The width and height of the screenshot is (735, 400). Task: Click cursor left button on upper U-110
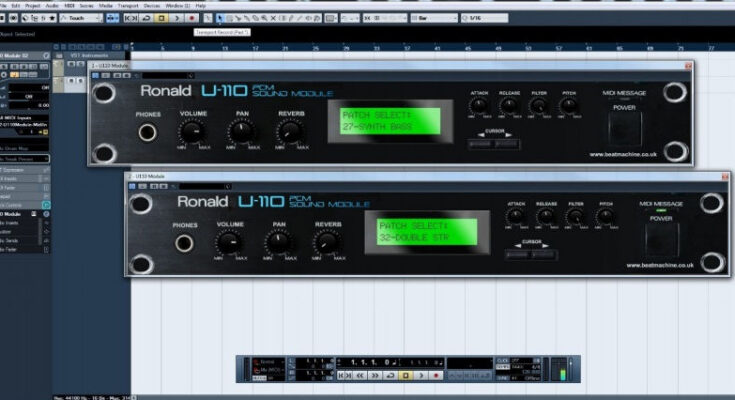(x=482, y=144)
